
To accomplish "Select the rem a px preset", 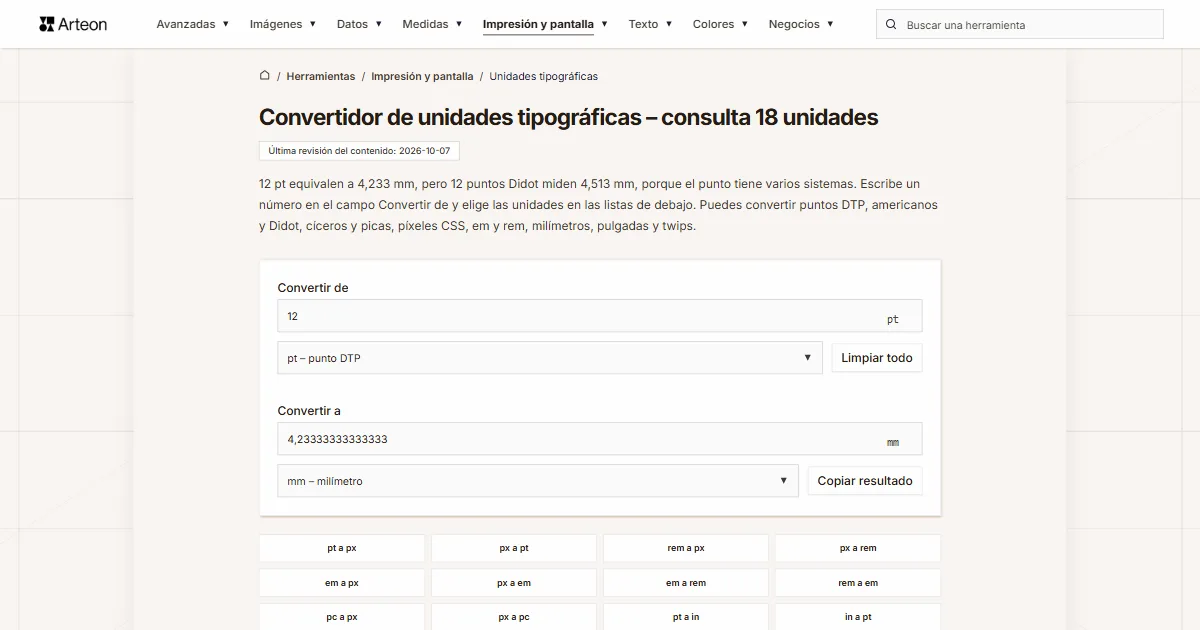I will click(686, 548).
